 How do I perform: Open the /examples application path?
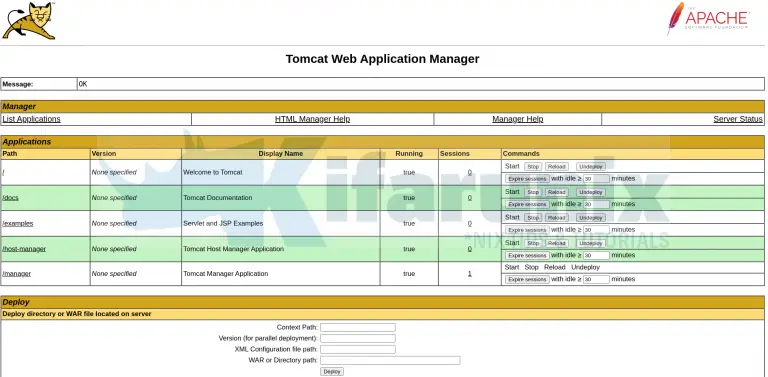(18, 223)
